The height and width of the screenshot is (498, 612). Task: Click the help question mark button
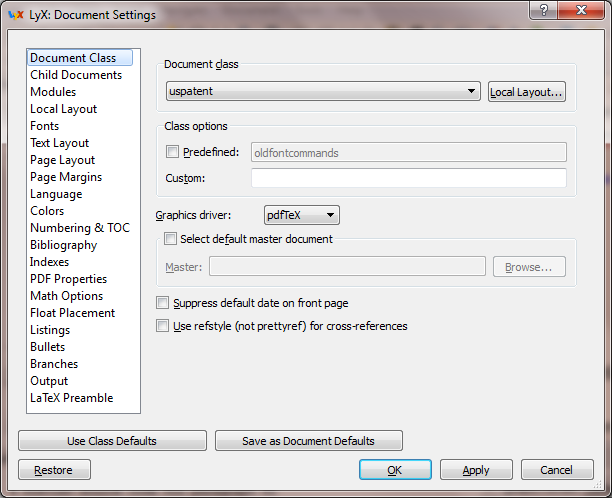click(543, 10)
